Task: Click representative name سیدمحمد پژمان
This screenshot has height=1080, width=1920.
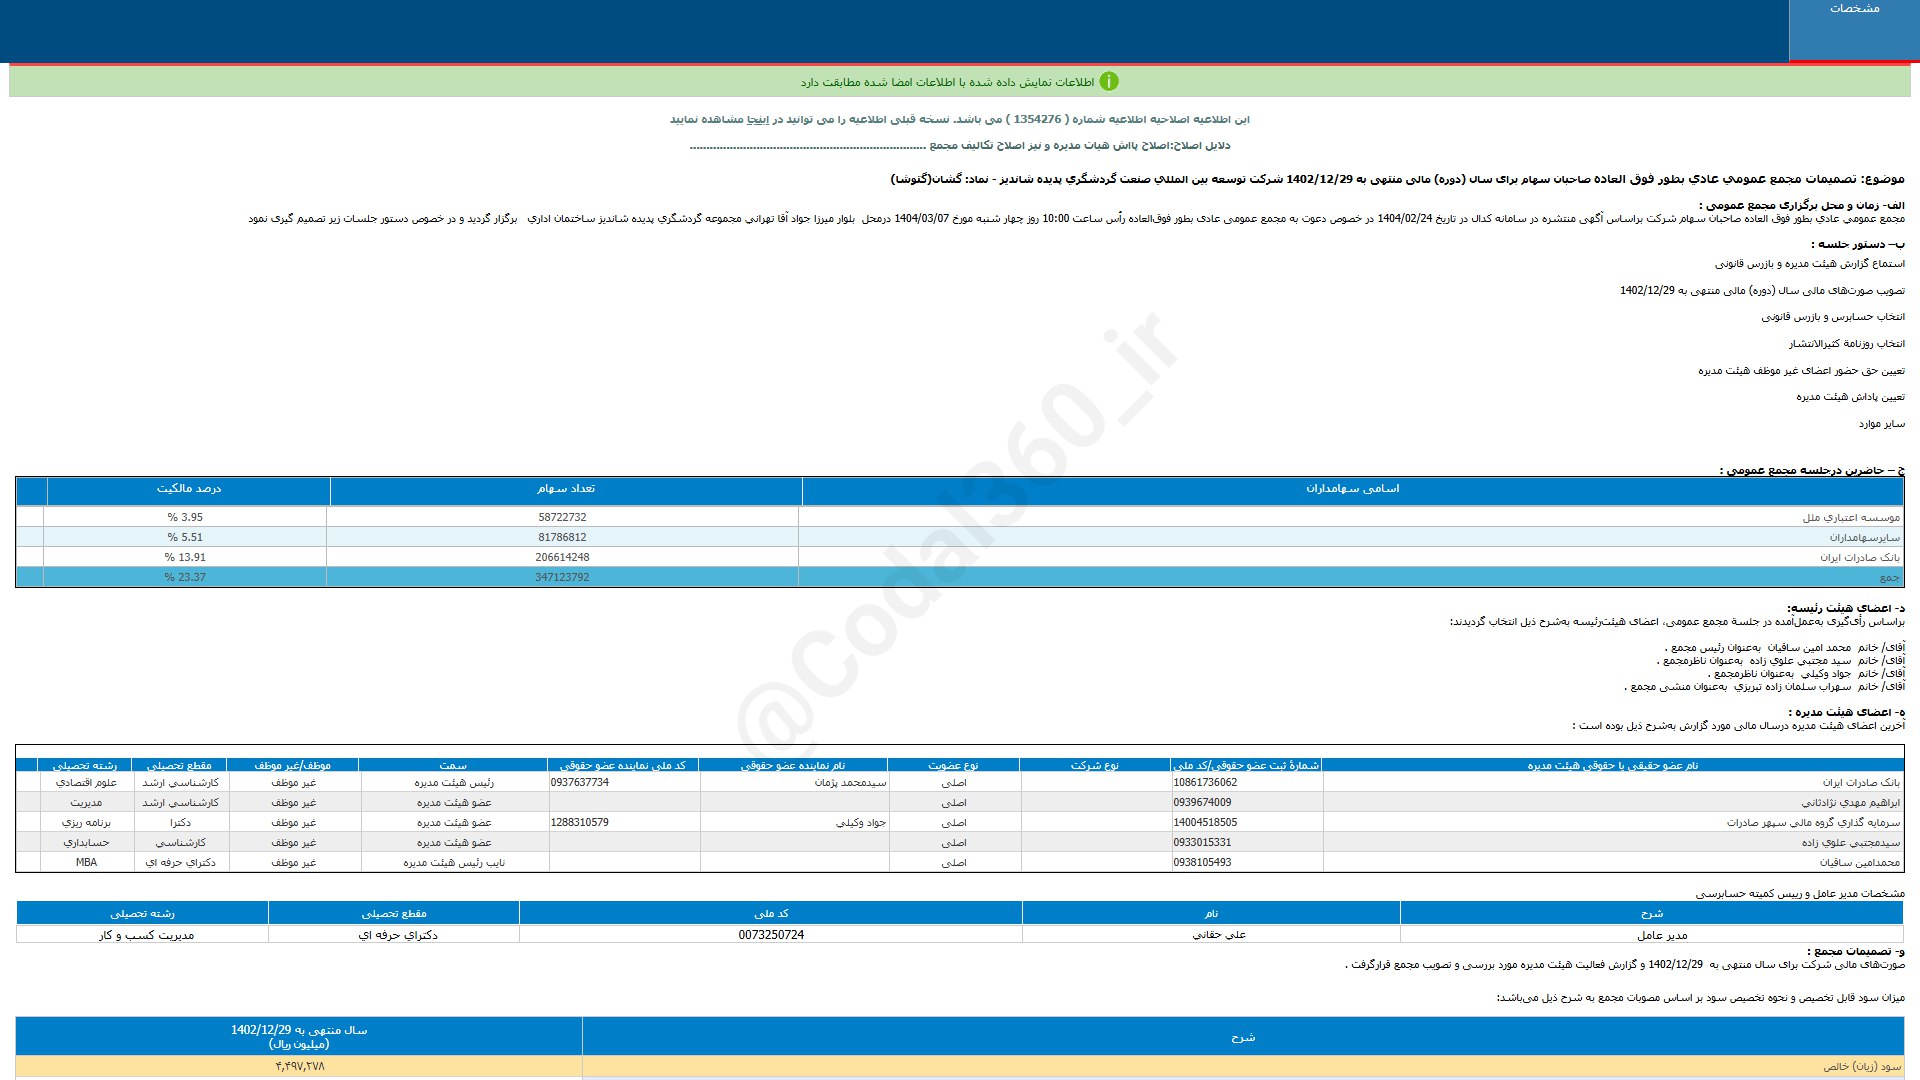Action: tap(851, 783)
